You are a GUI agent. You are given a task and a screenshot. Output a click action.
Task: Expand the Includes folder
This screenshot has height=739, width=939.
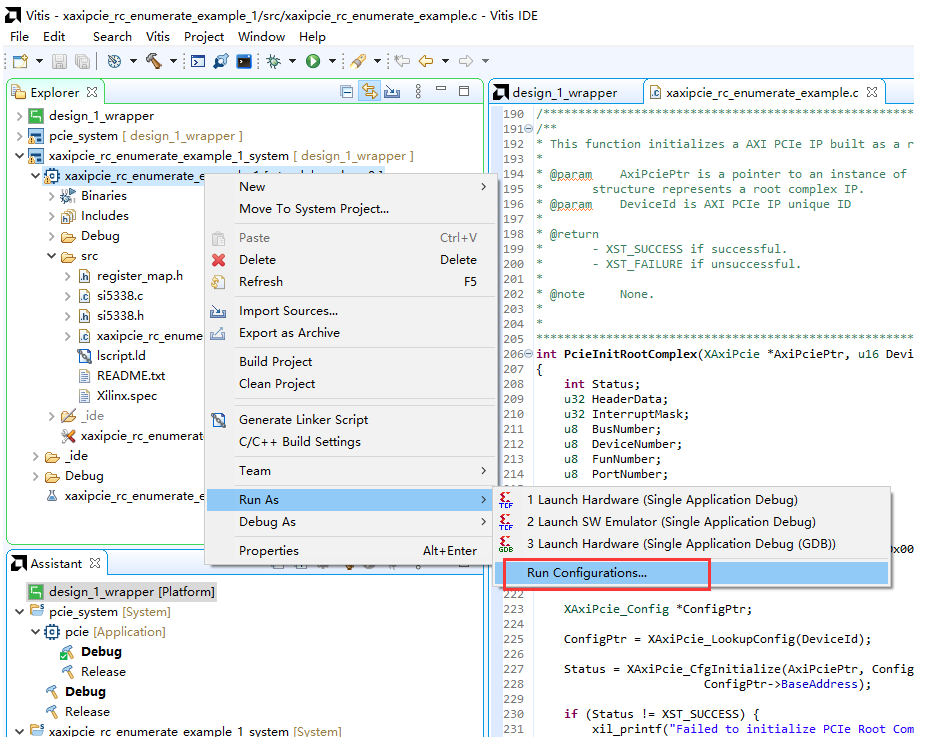pos(52,216)
